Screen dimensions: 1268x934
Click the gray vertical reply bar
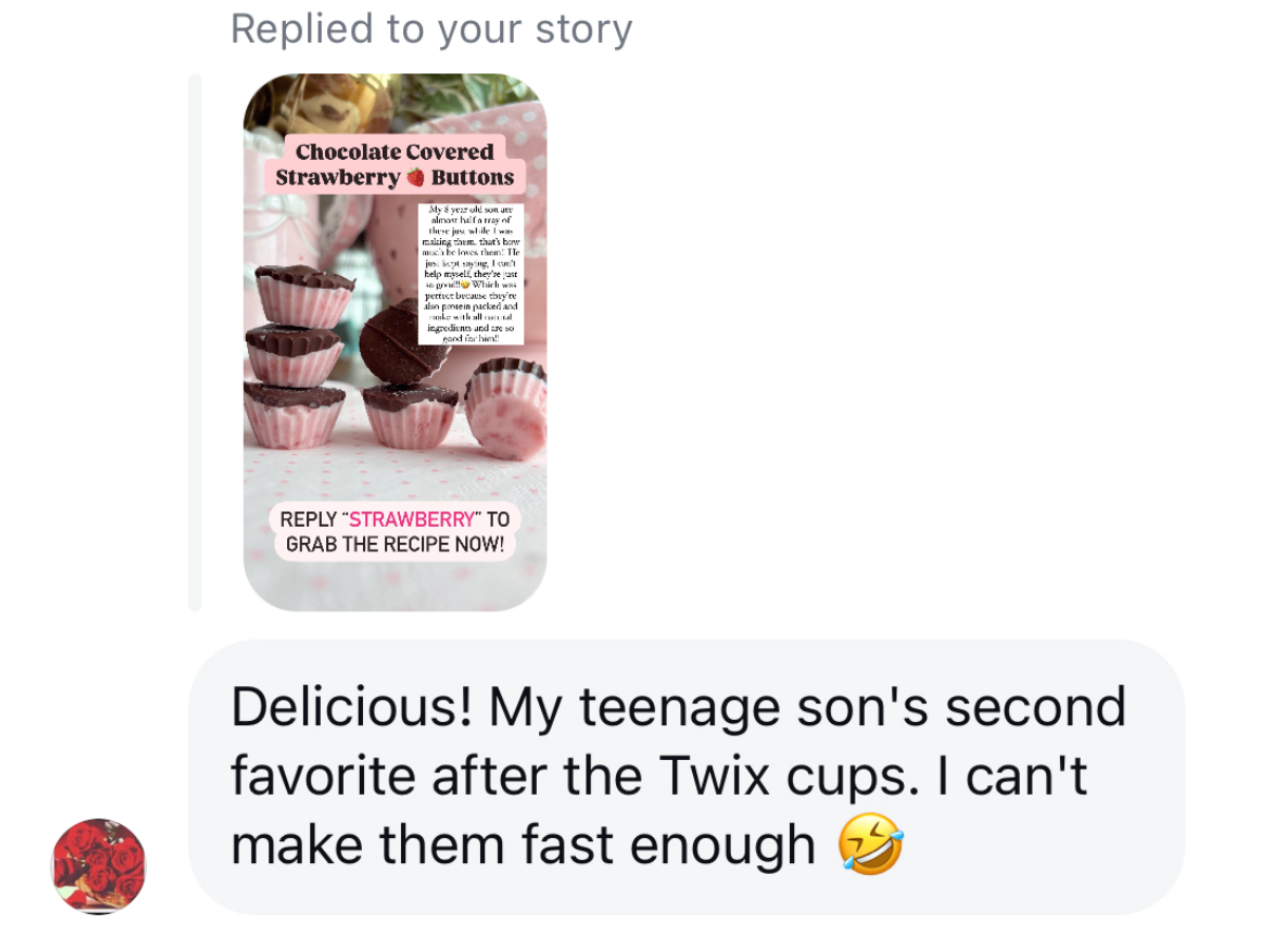pyautogui.click(x=195, y=341)
